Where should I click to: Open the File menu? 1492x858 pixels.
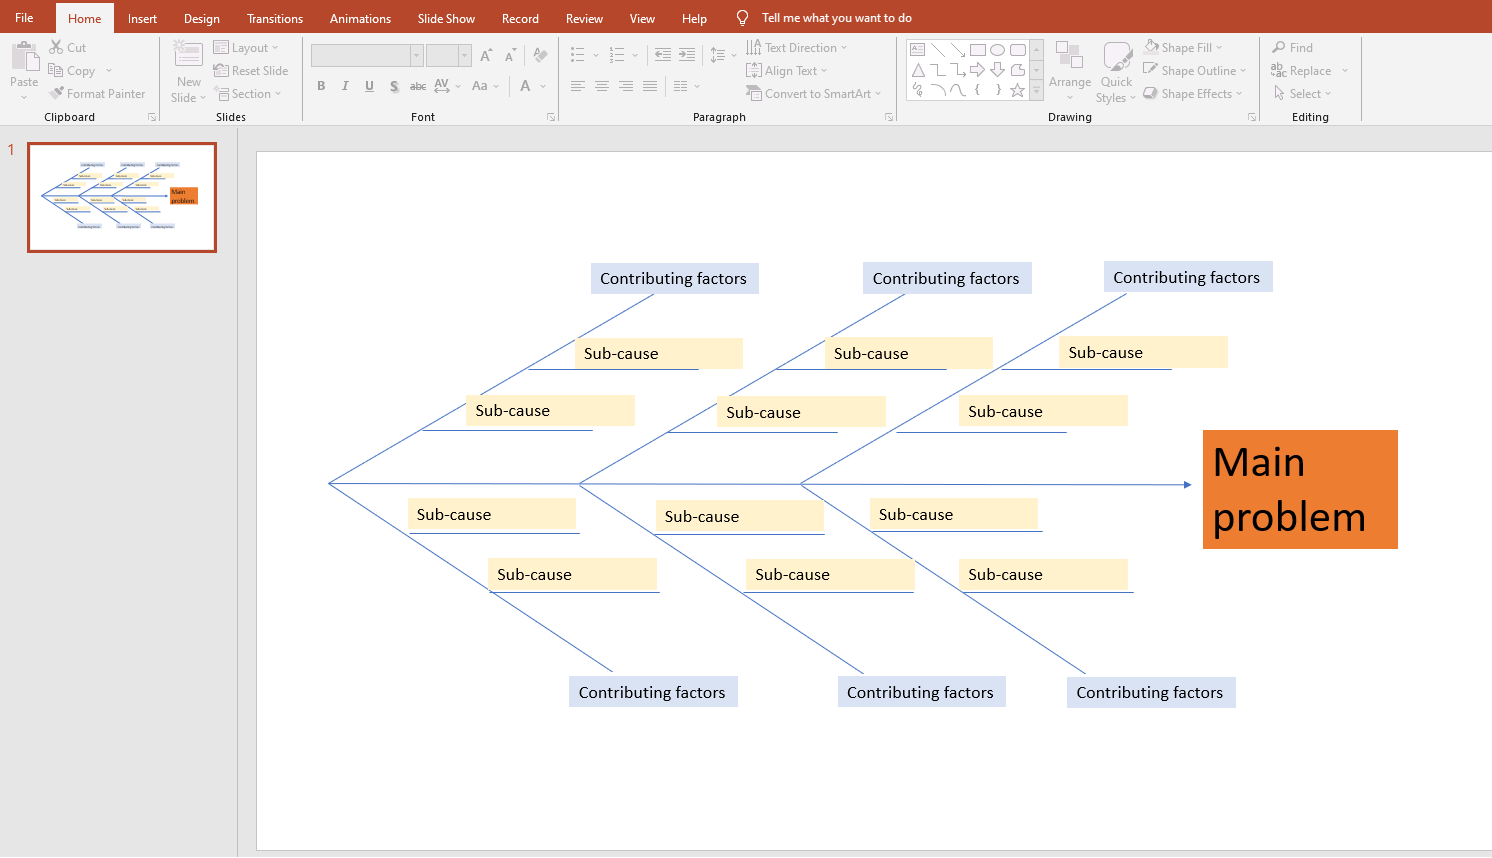24,18
